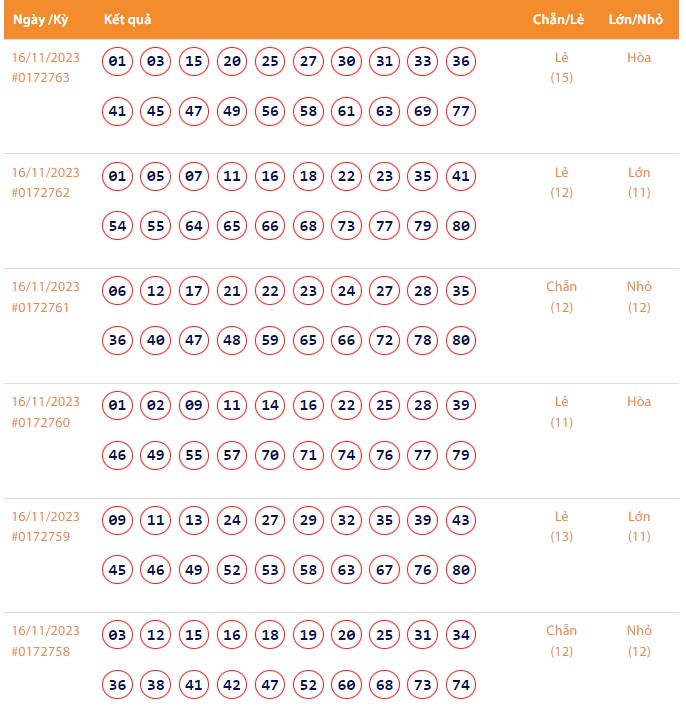Pick ball 70 in draw #0172760
Image resolution: width=686 pixels, height=725 pixels.
tap(270, 456)
